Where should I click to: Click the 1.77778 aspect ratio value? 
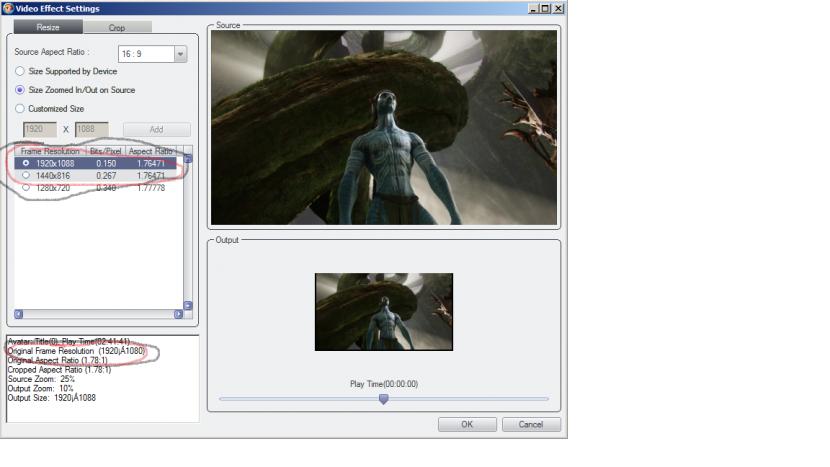[151, 187]
